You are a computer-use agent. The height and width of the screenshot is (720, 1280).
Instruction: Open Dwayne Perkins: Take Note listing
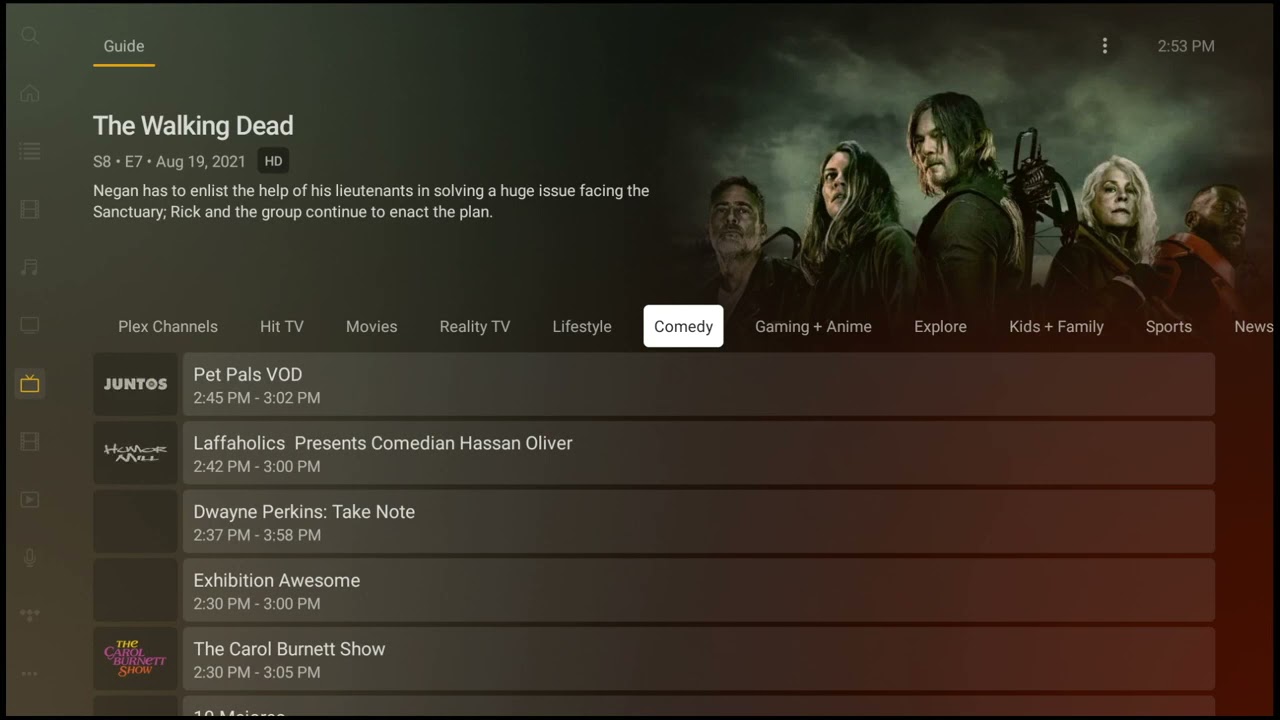tap(698, 521)
